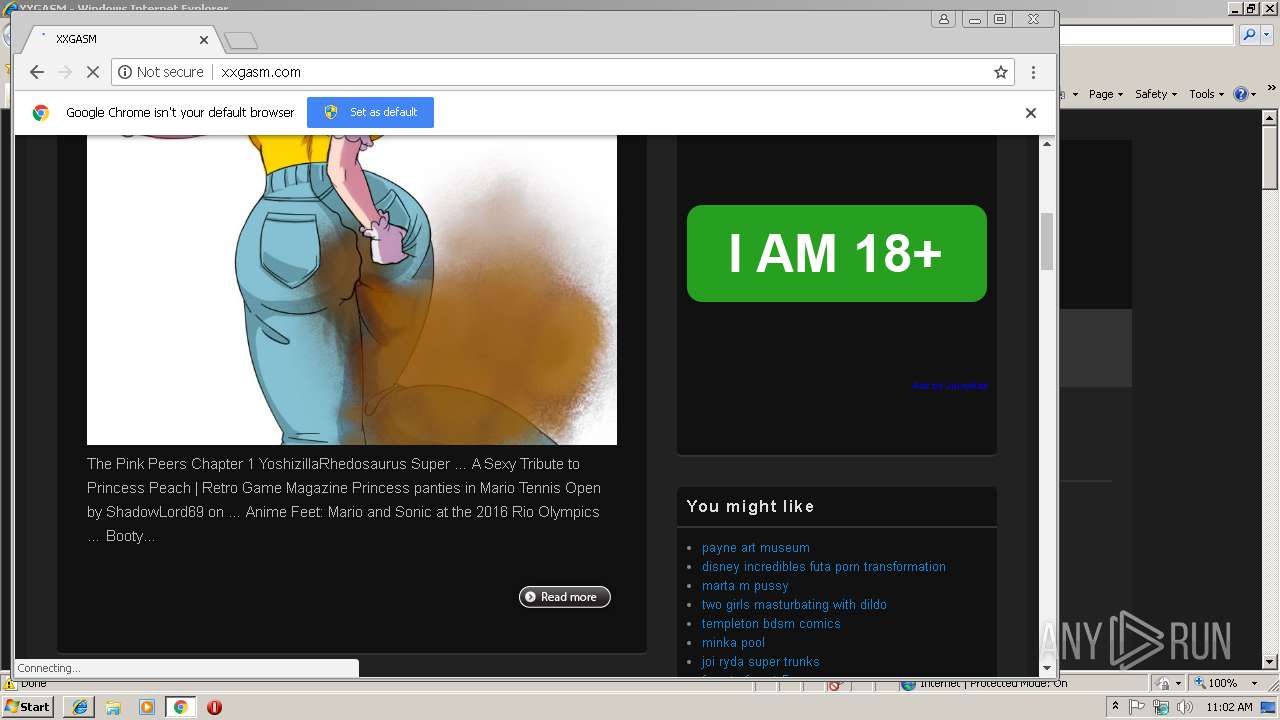This screenshot has height=720, width=1280.
Task: Open a new Chrome tab
Action: coord(241,41)
